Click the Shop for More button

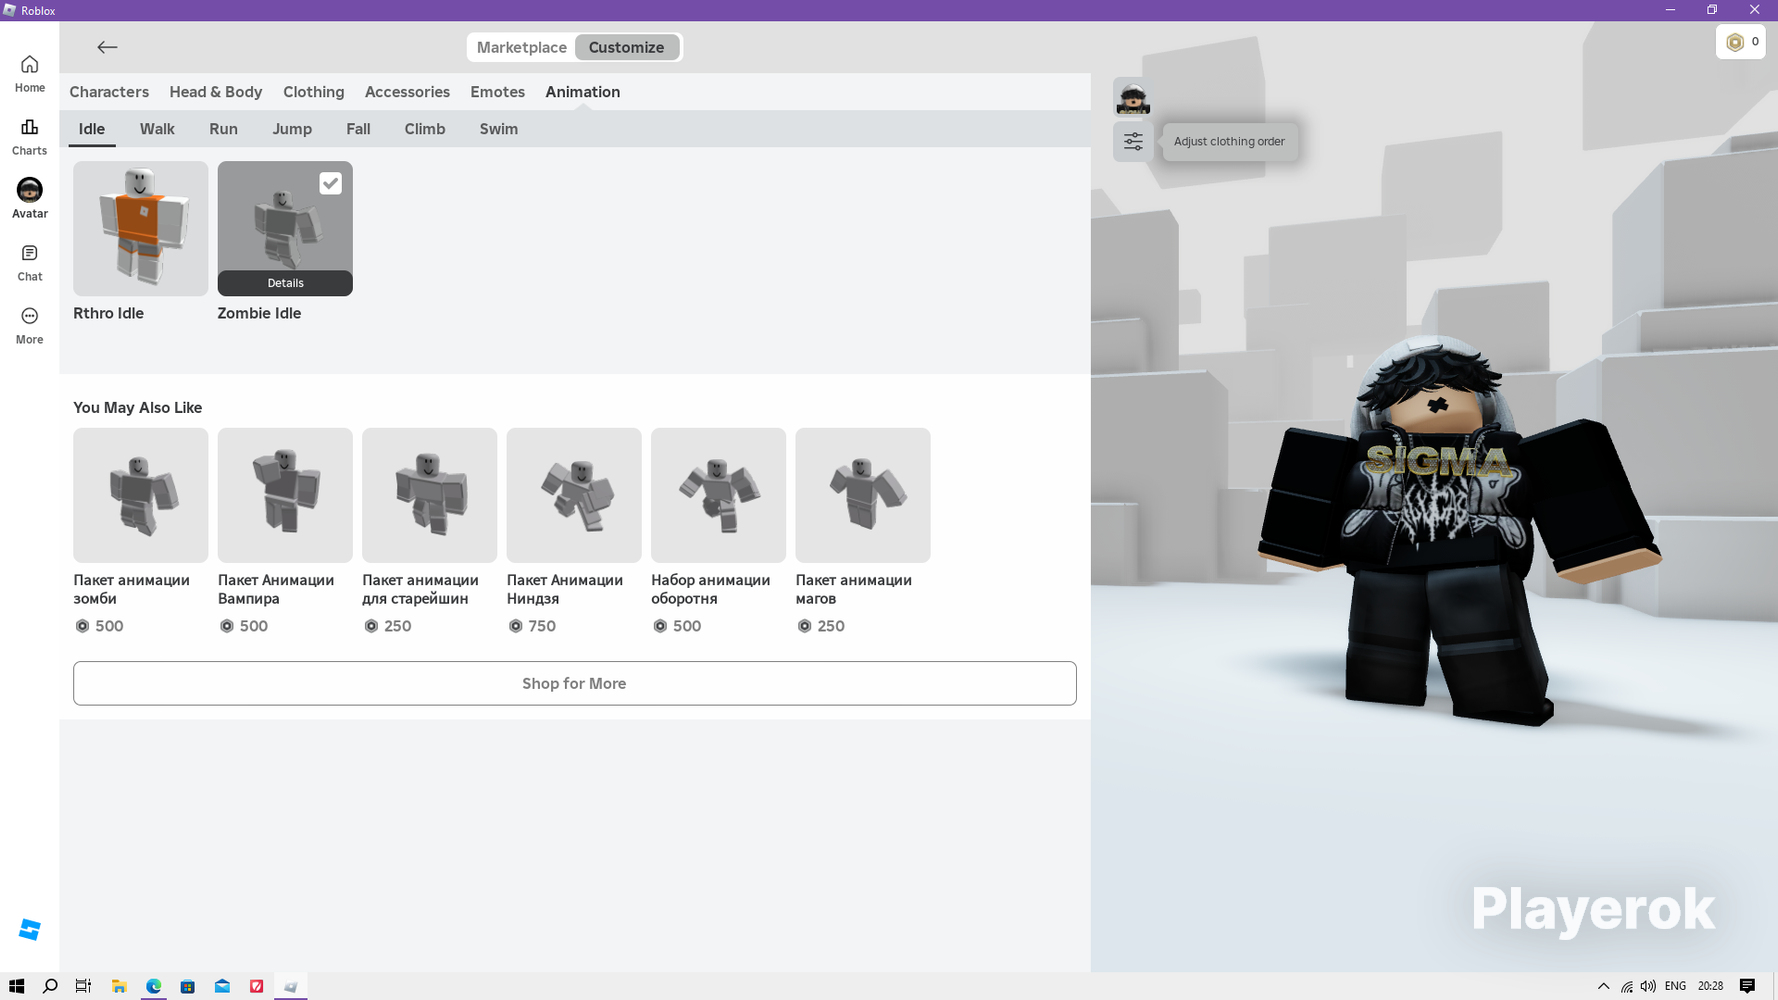(575, 683)
